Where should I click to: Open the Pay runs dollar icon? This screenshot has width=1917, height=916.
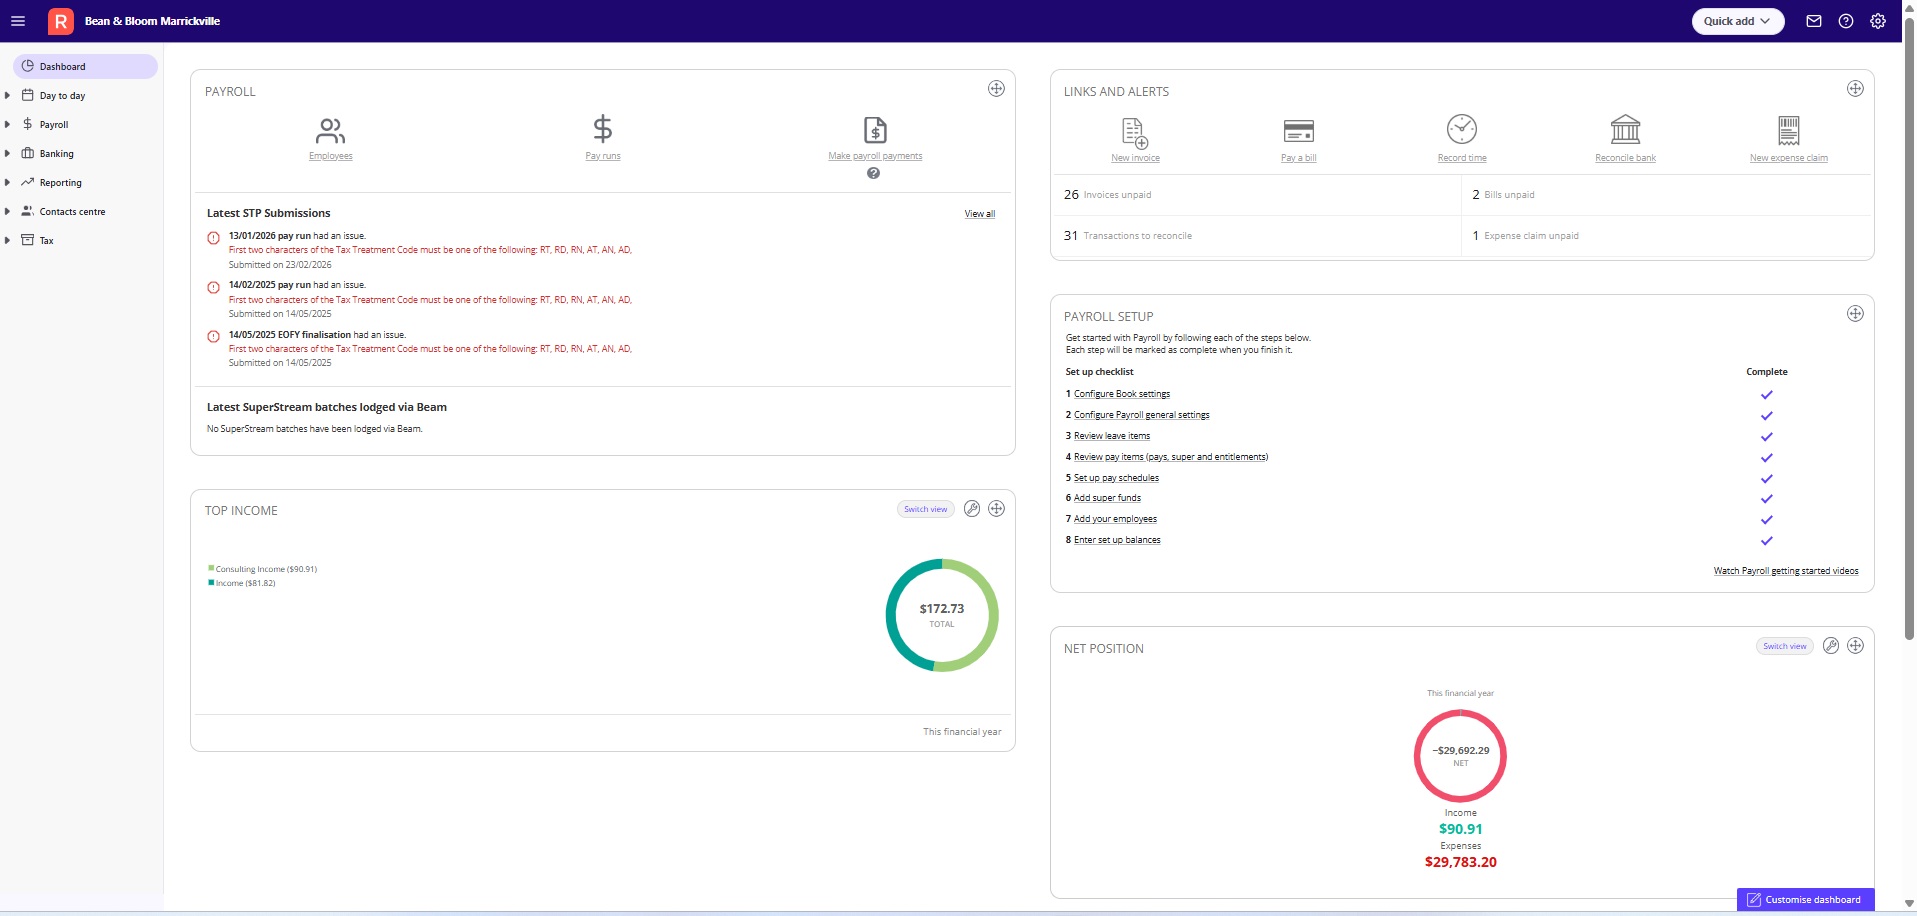point(602,129)
